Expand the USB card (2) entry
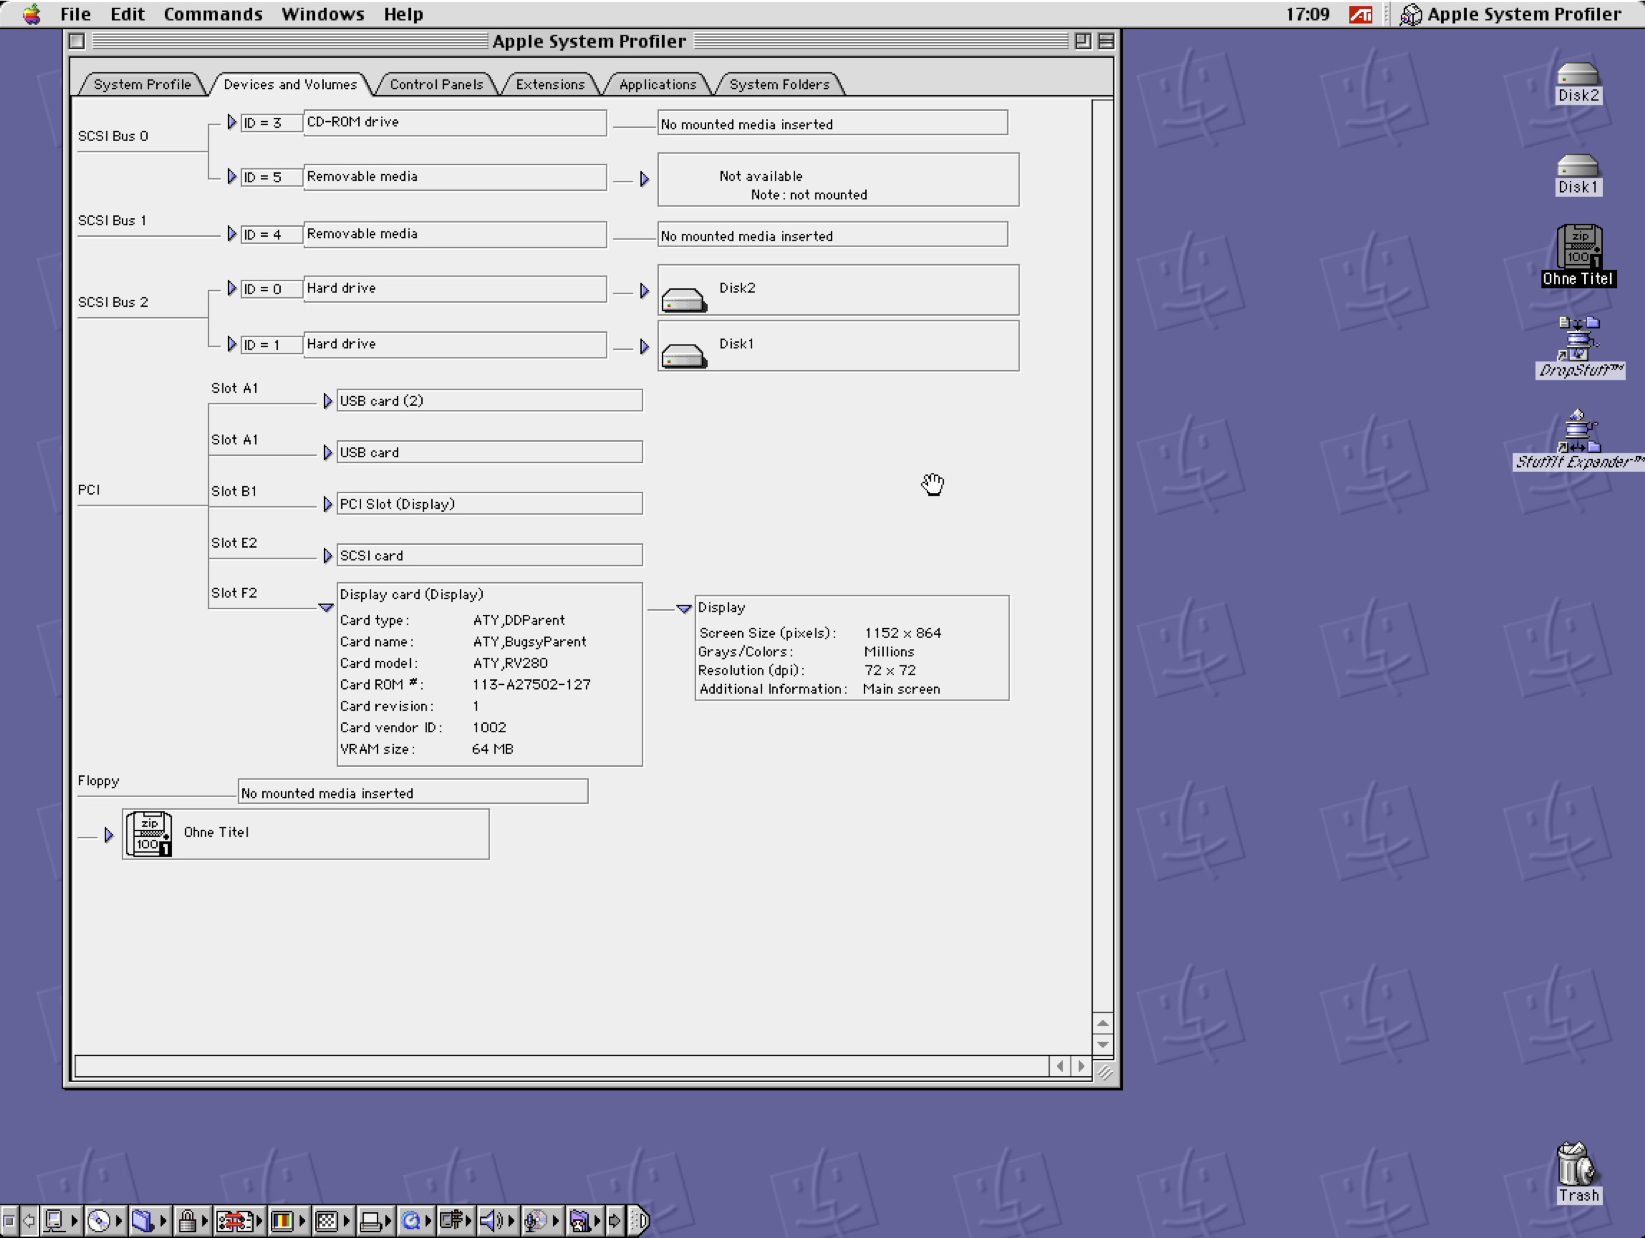Image resolution: width=1645 pixels, height=1238 pixels. click(327, 401)
